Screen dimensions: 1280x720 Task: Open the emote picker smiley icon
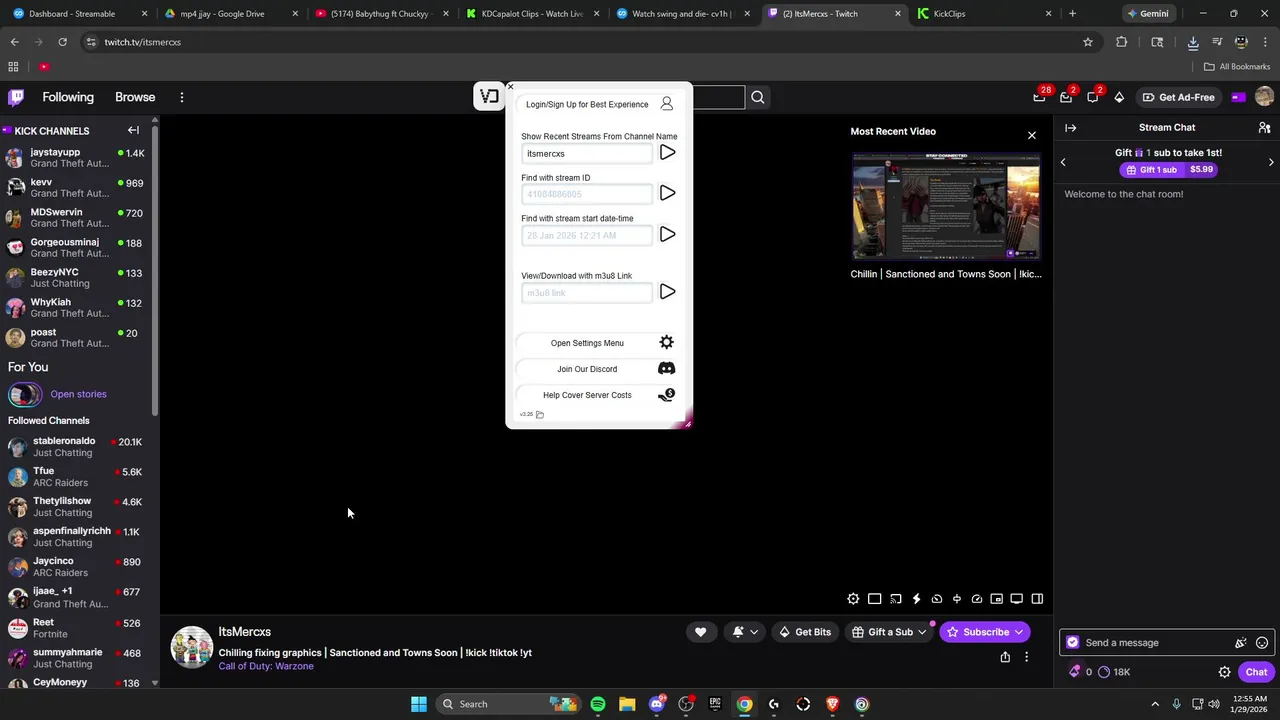click(1262, 643)
